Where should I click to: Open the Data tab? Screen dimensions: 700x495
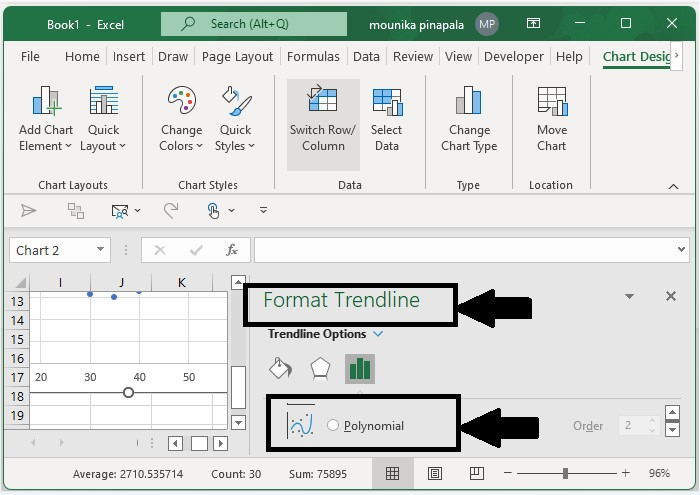[x=366, y=57]
